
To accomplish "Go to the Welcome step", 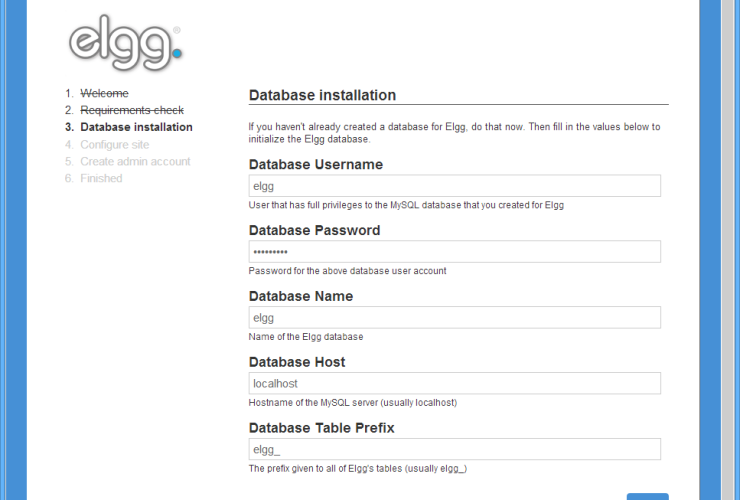I will pyautogui.click(x=104, y=93).
